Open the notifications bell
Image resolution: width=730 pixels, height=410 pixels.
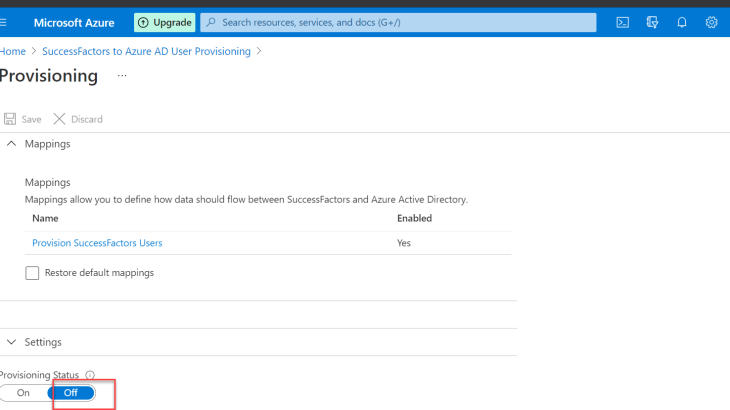coord(682,22)
